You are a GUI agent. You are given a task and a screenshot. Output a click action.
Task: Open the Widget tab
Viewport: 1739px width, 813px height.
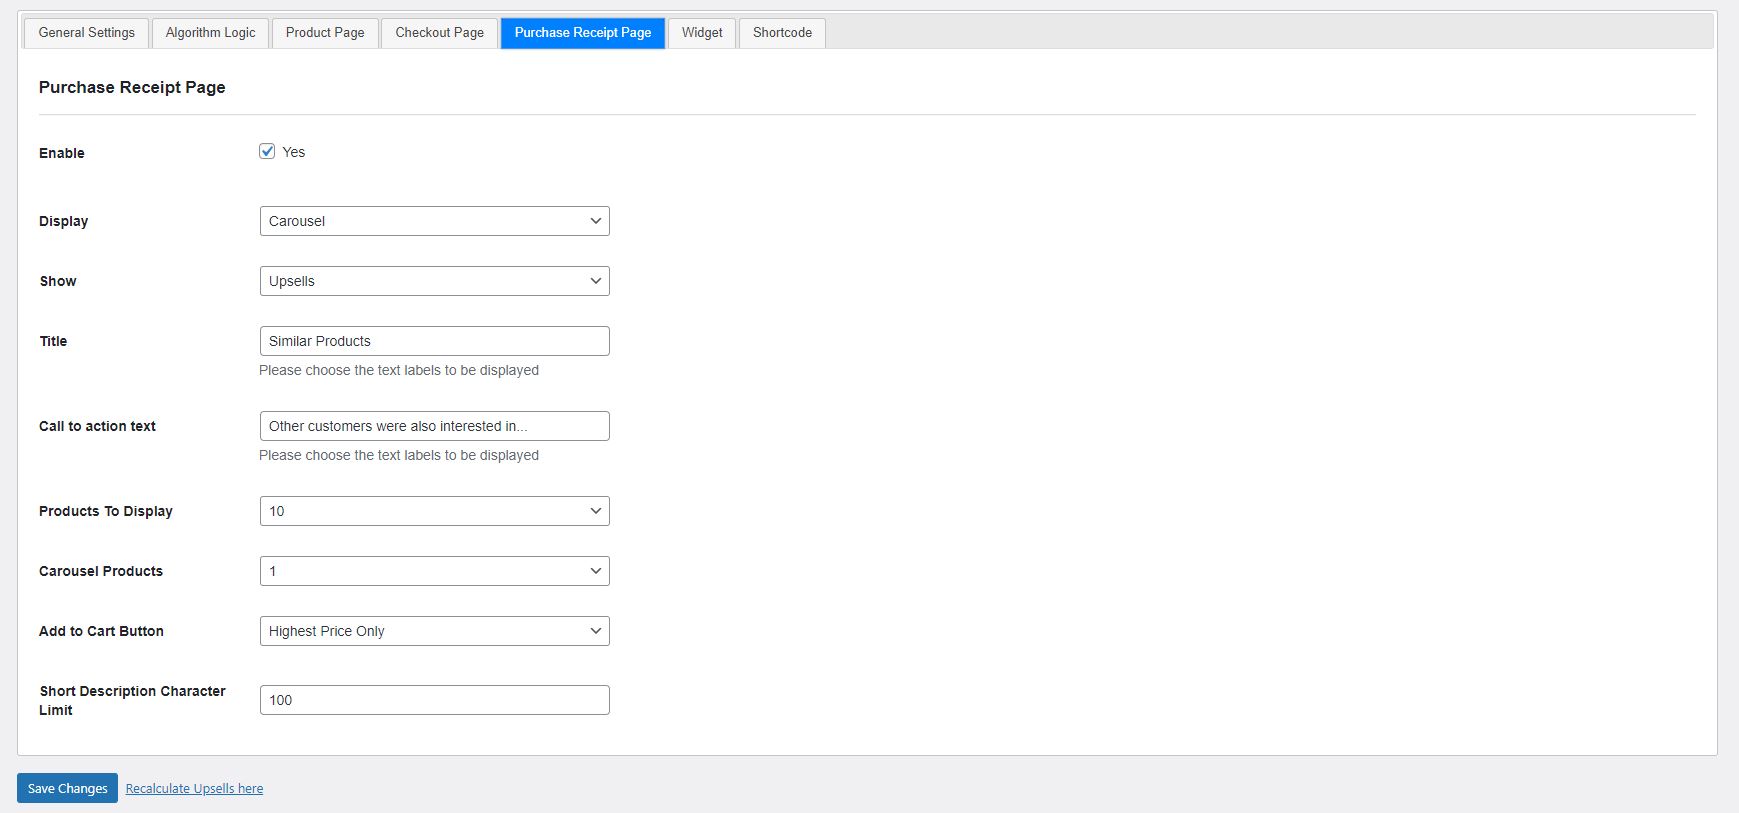(x=702, y=33)
